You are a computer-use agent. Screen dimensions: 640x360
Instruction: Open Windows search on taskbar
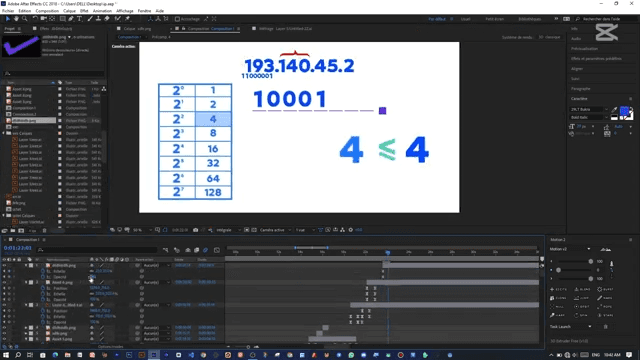[18, 355]
